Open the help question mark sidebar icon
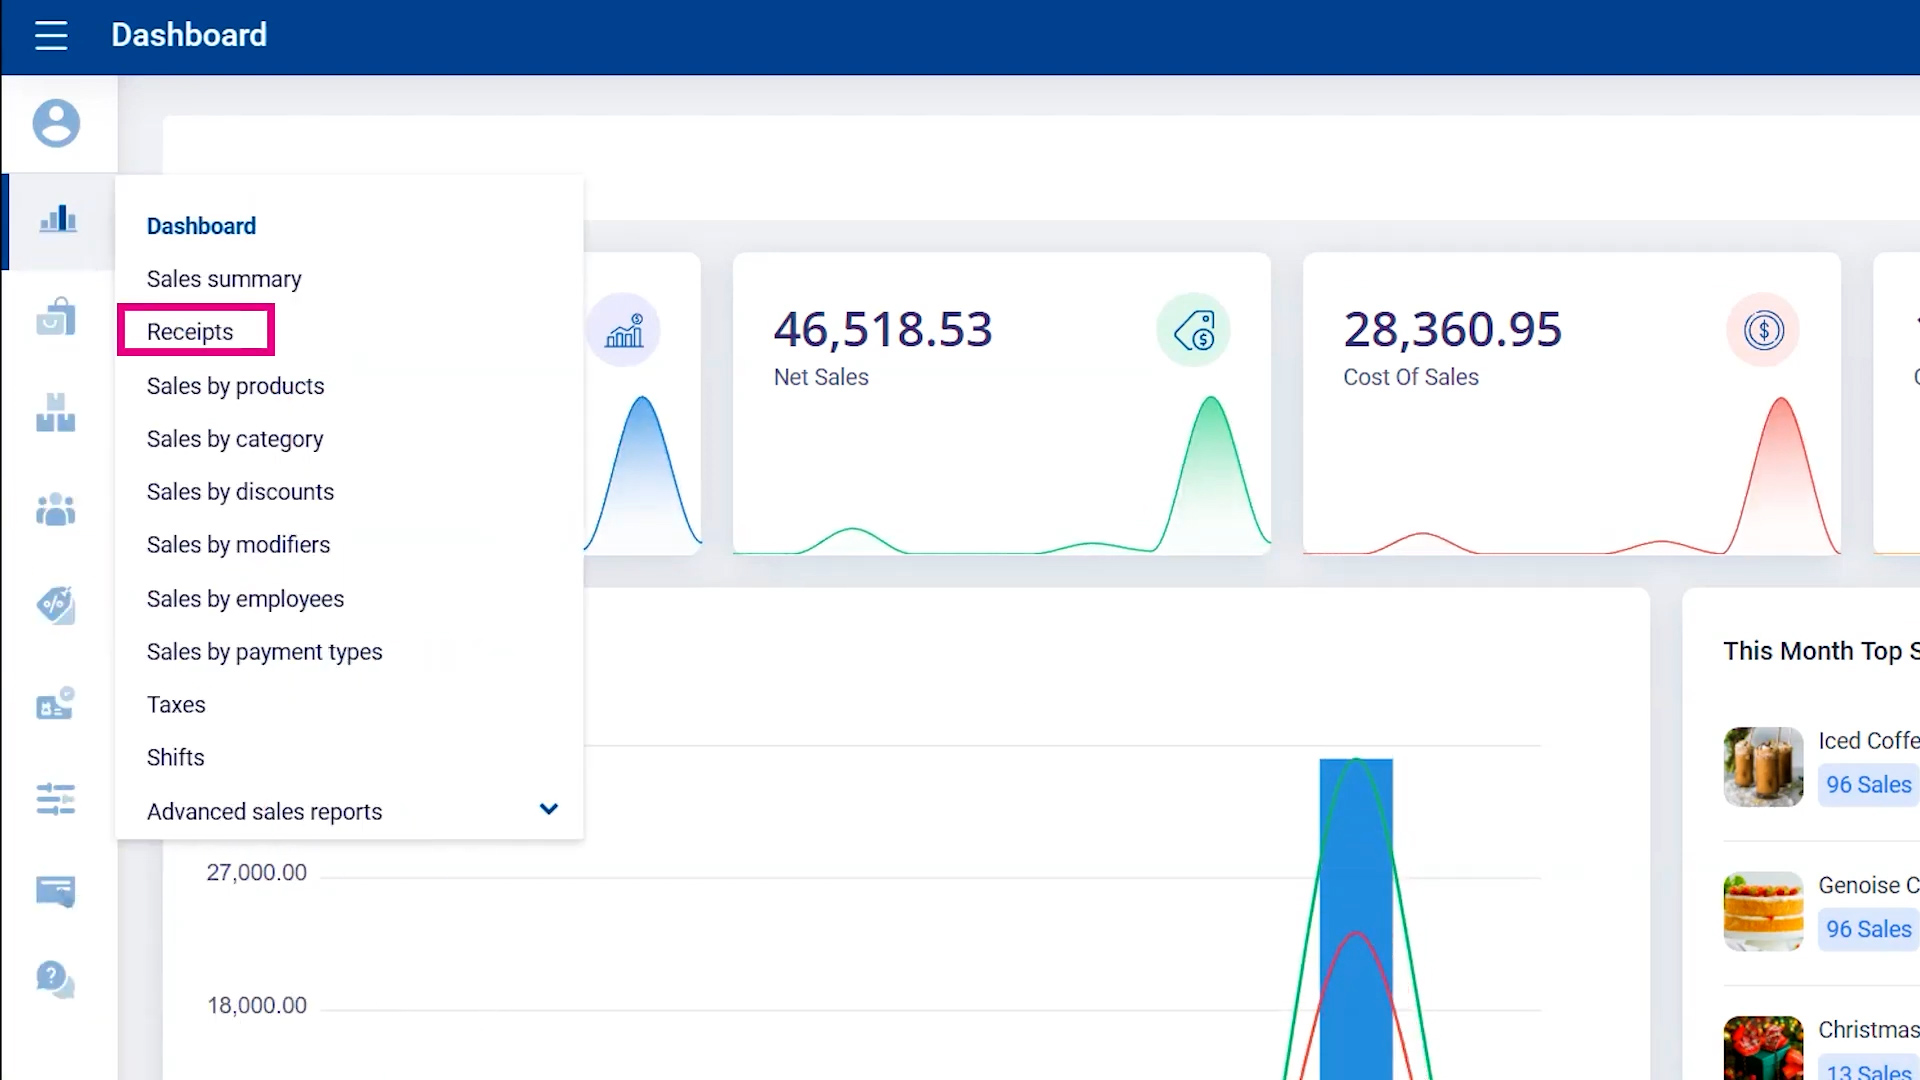This screenshot has width=1920, height=1080. click(x=55, y=979)
